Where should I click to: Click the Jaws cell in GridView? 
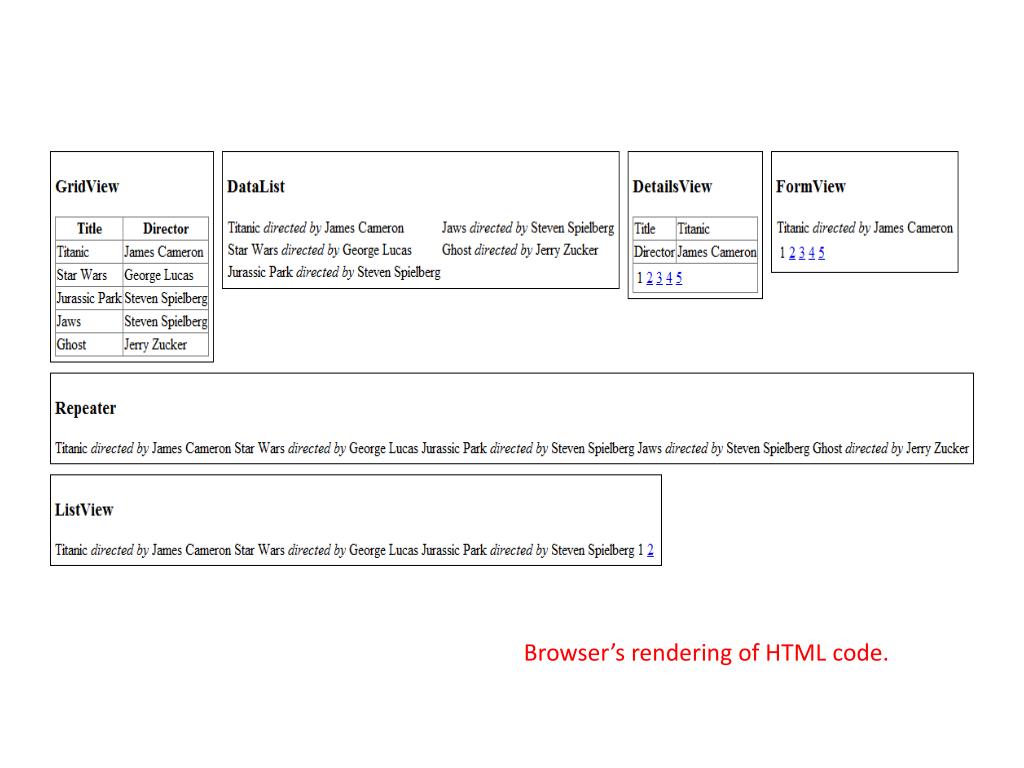(89, 321)
